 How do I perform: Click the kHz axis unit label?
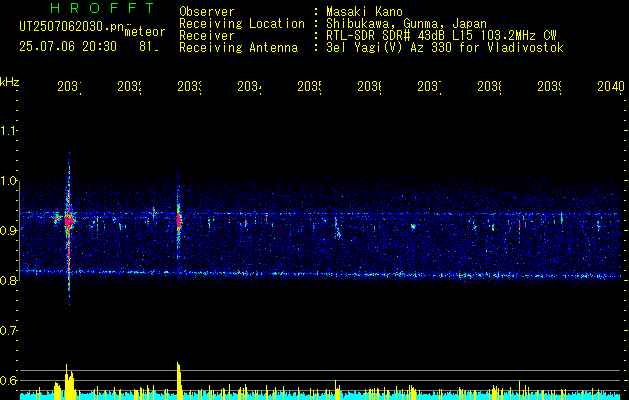10,82
